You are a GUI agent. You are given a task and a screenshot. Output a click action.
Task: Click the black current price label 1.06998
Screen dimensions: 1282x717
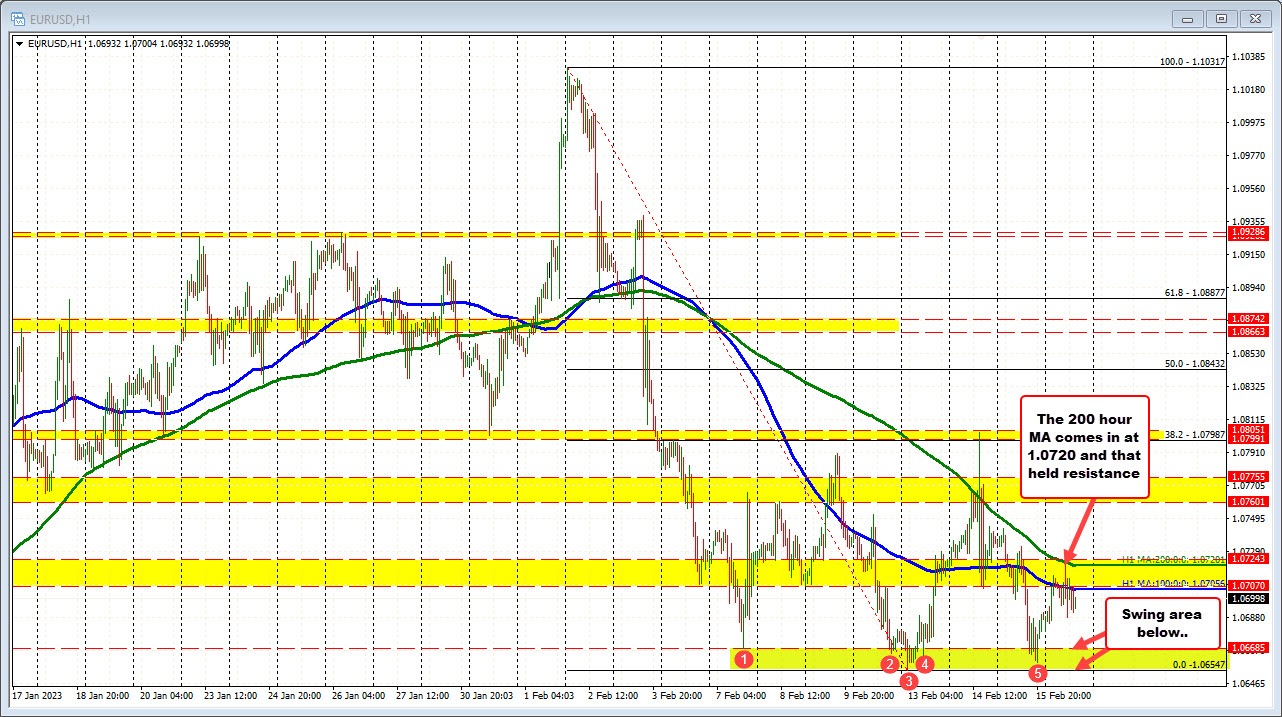[1248, 598]
